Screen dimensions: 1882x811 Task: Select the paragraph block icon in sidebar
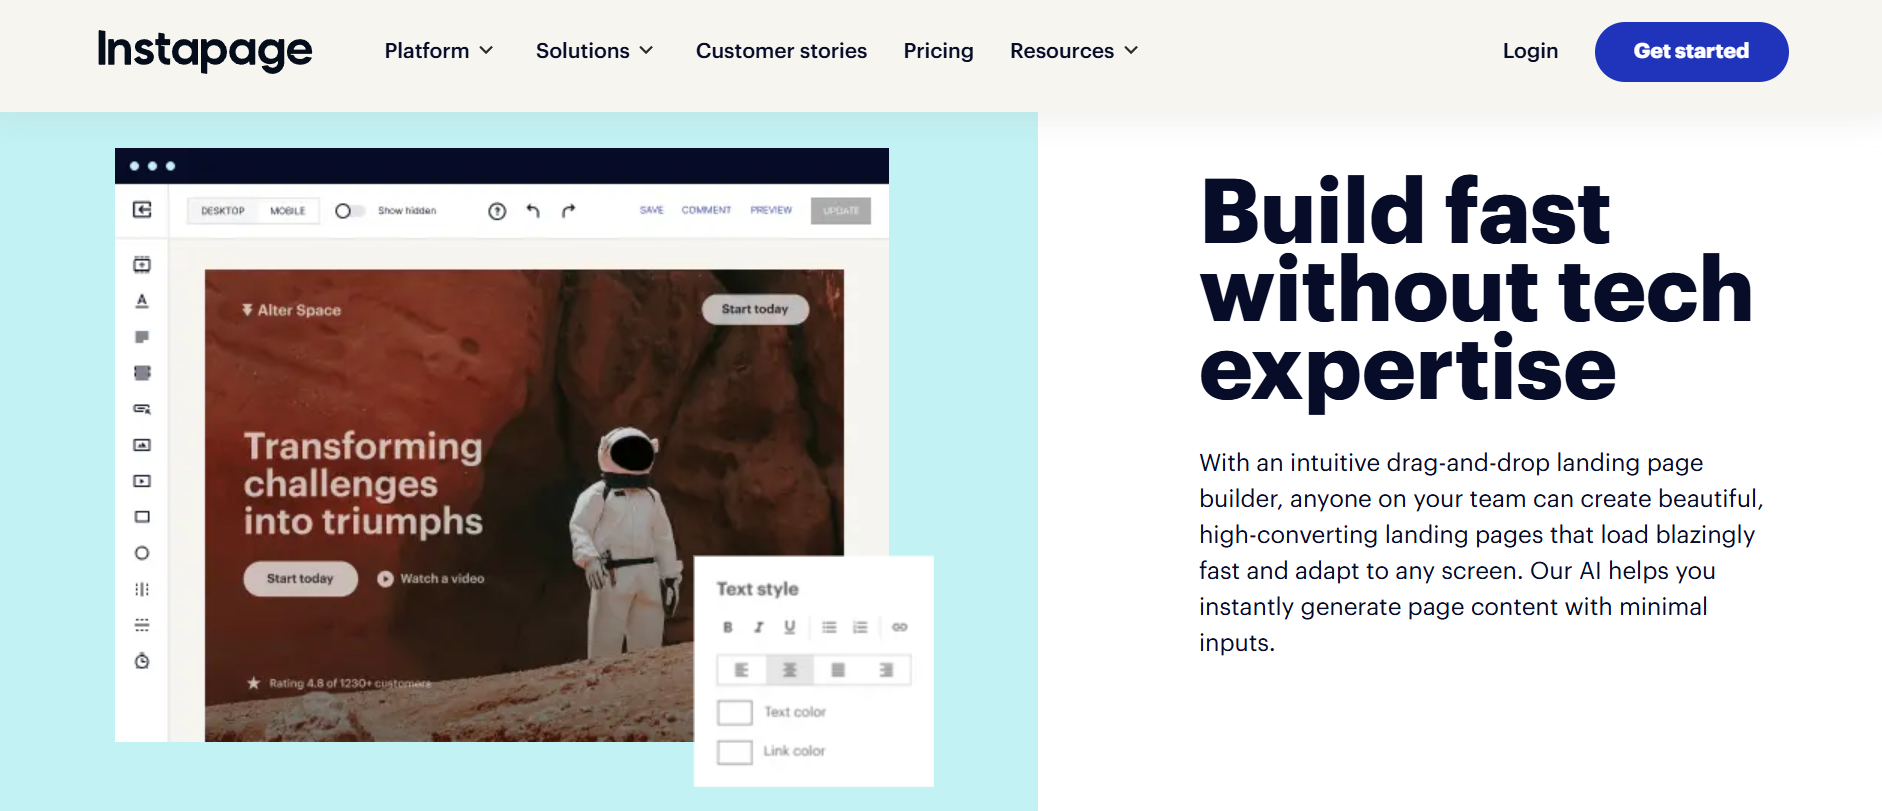(x=142, y=337)
